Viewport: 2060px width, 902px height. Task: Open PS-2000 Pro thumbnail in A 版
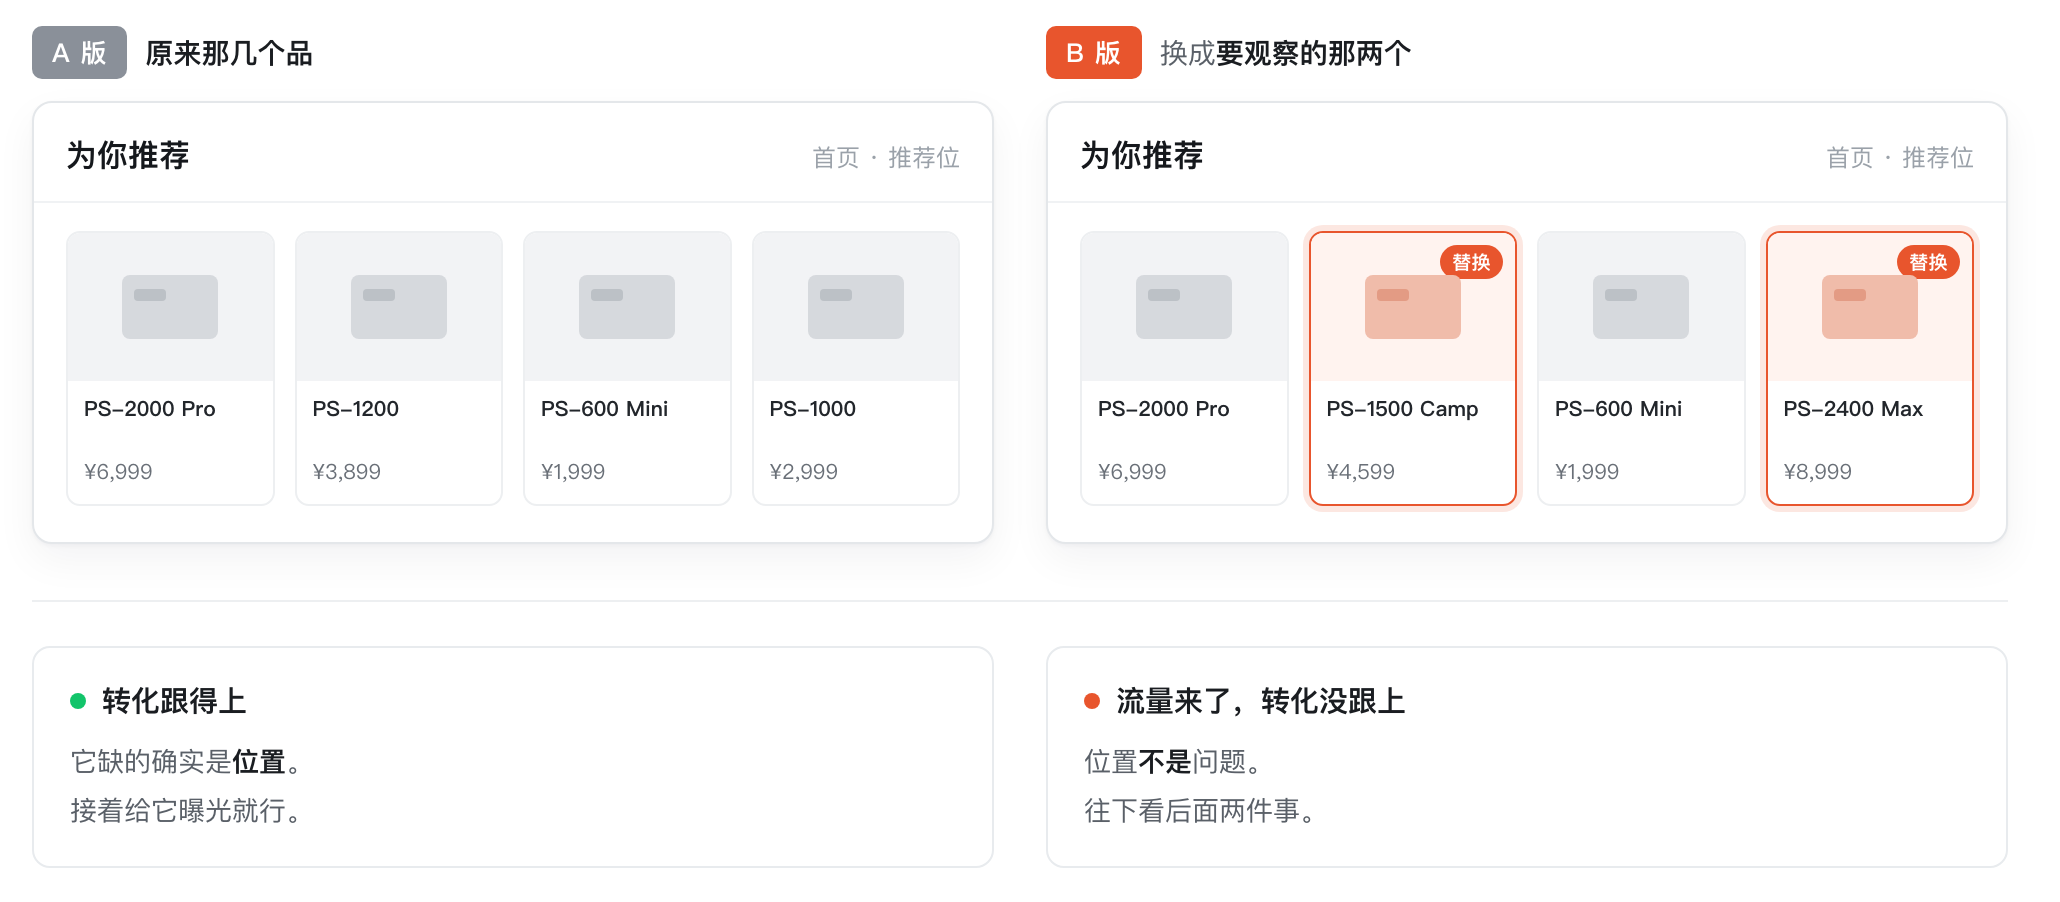[x=170, y=307]
